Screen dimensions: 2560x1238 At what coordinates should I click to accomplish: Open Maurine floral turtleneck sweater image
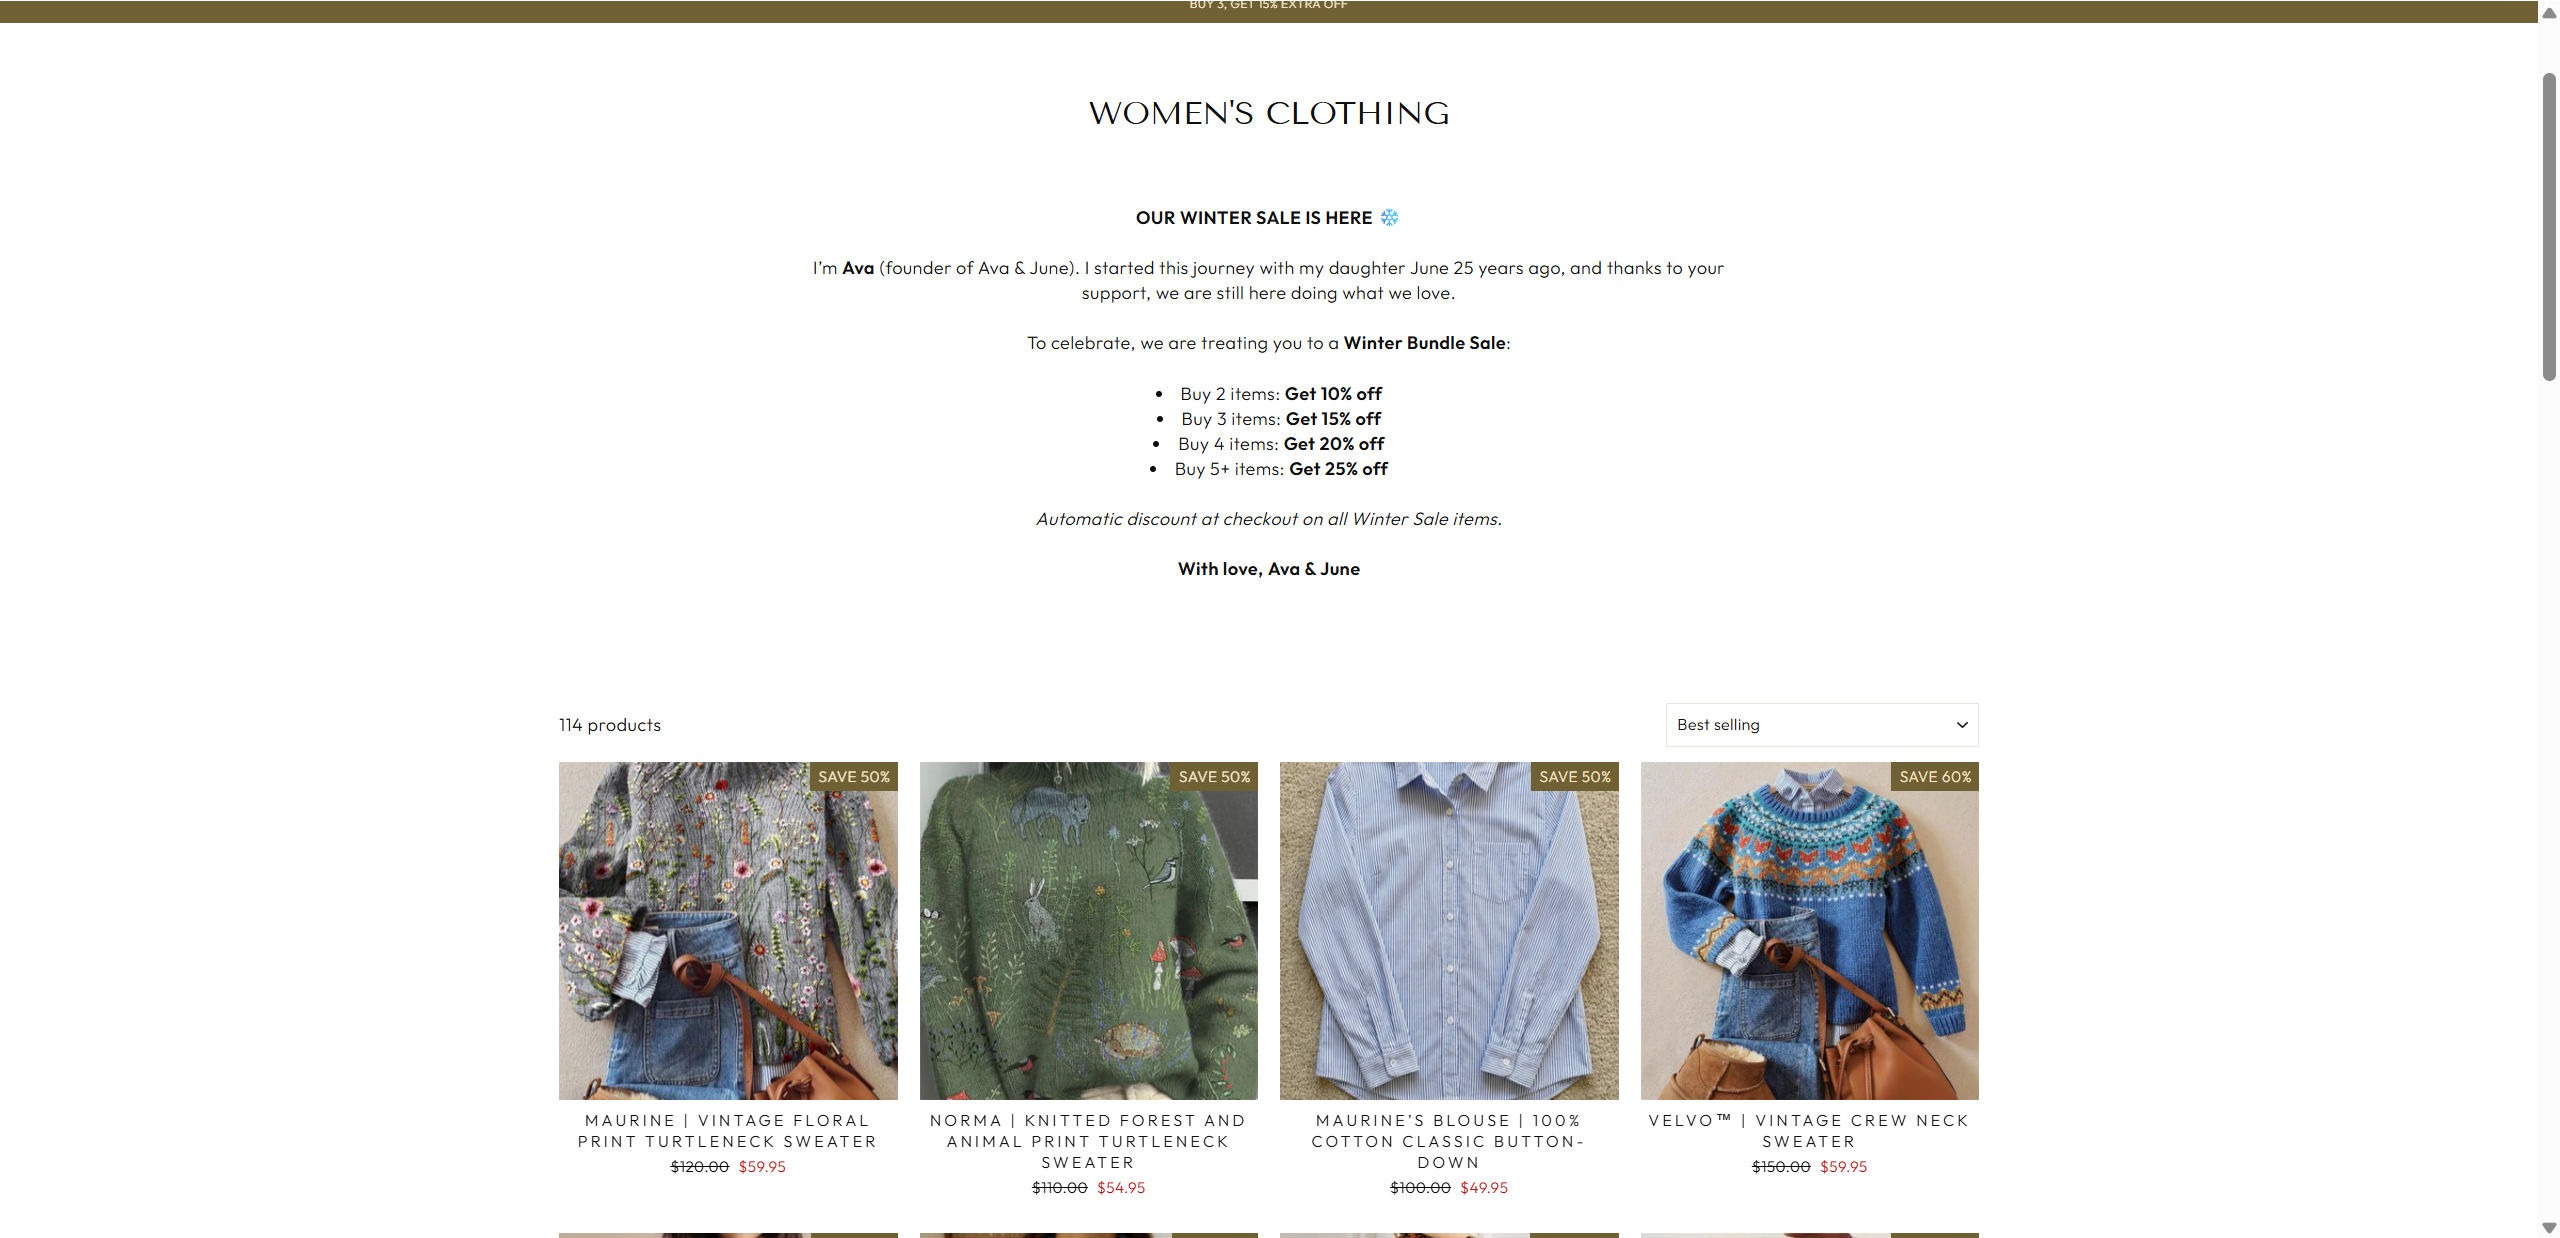(x=728, y=931)
